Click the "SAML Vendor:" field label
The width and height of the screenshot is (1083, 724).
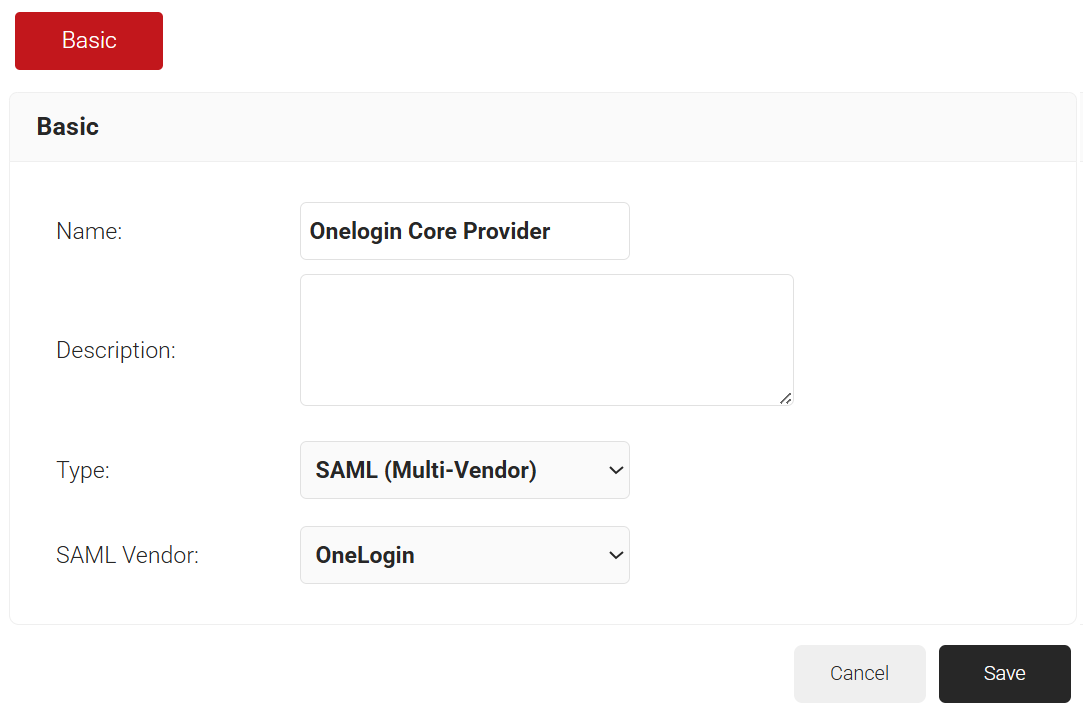[128, 556]
